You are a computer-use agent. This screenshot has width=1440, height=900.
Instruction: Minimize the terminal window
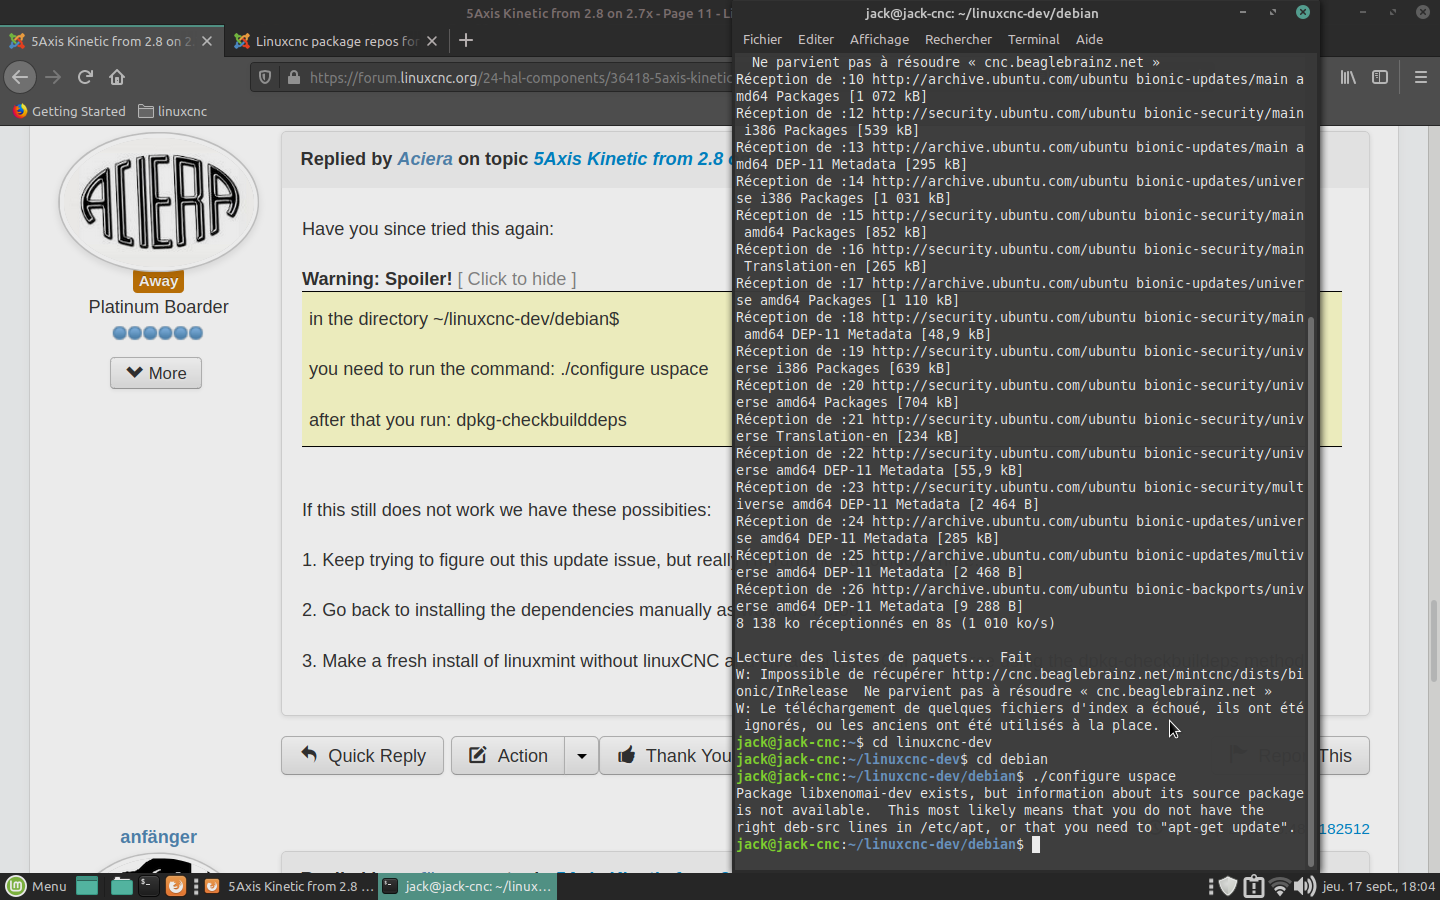tap(1243, 12)
